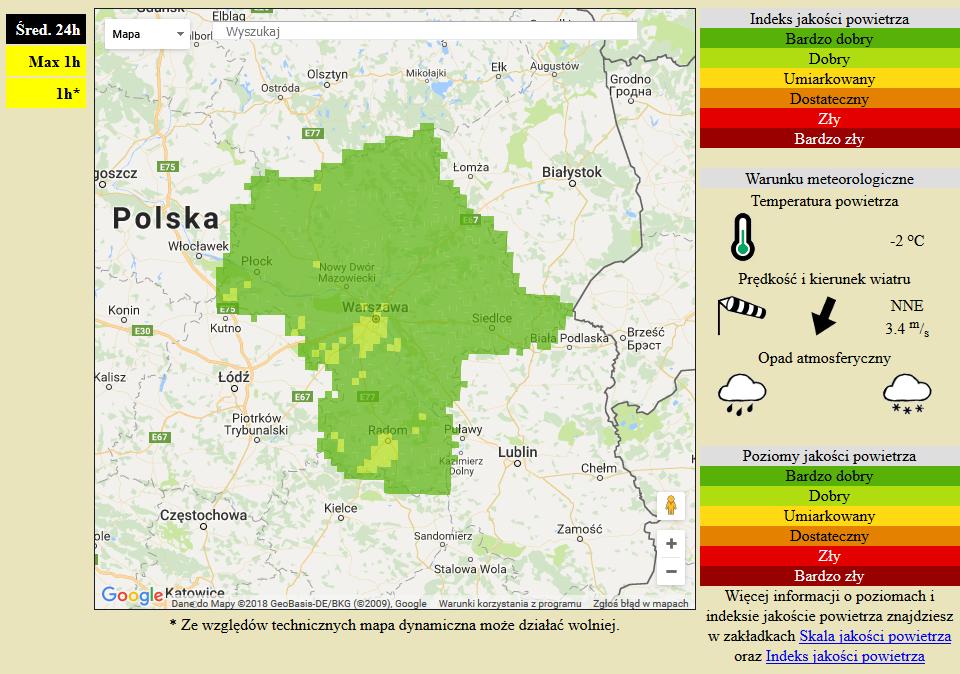960x674 pixels.
Task: Click the Płock city label on map
Action: coord(257,261)
